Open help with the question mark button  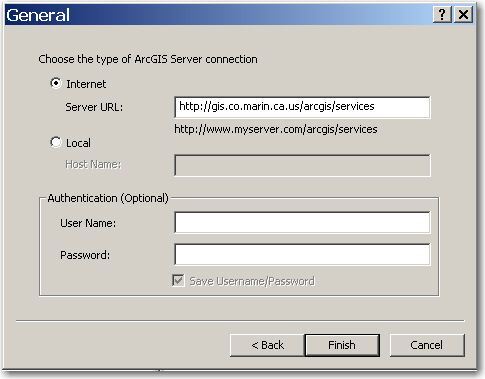tap(442, 15)
